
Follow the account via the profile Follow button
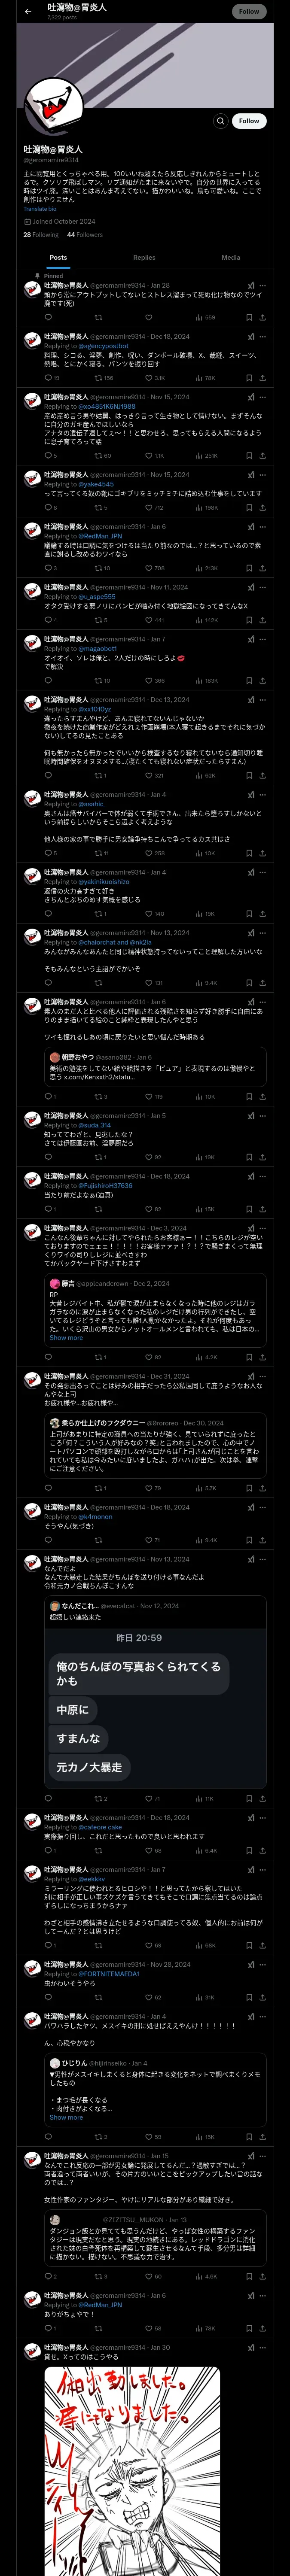[x=249, y=121]
